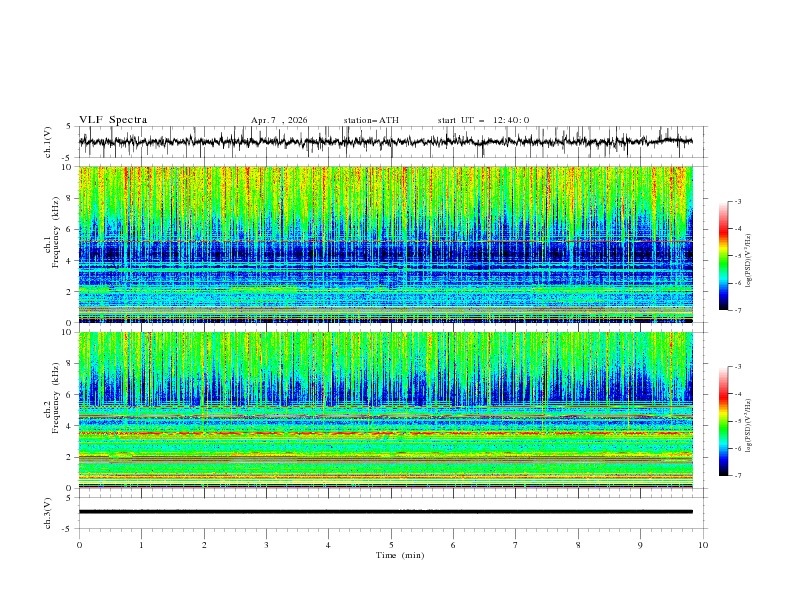Viewport: 792px width, 612px height.
Task: Click the "ch.1(V)" axis label
Action: point(48,142)
